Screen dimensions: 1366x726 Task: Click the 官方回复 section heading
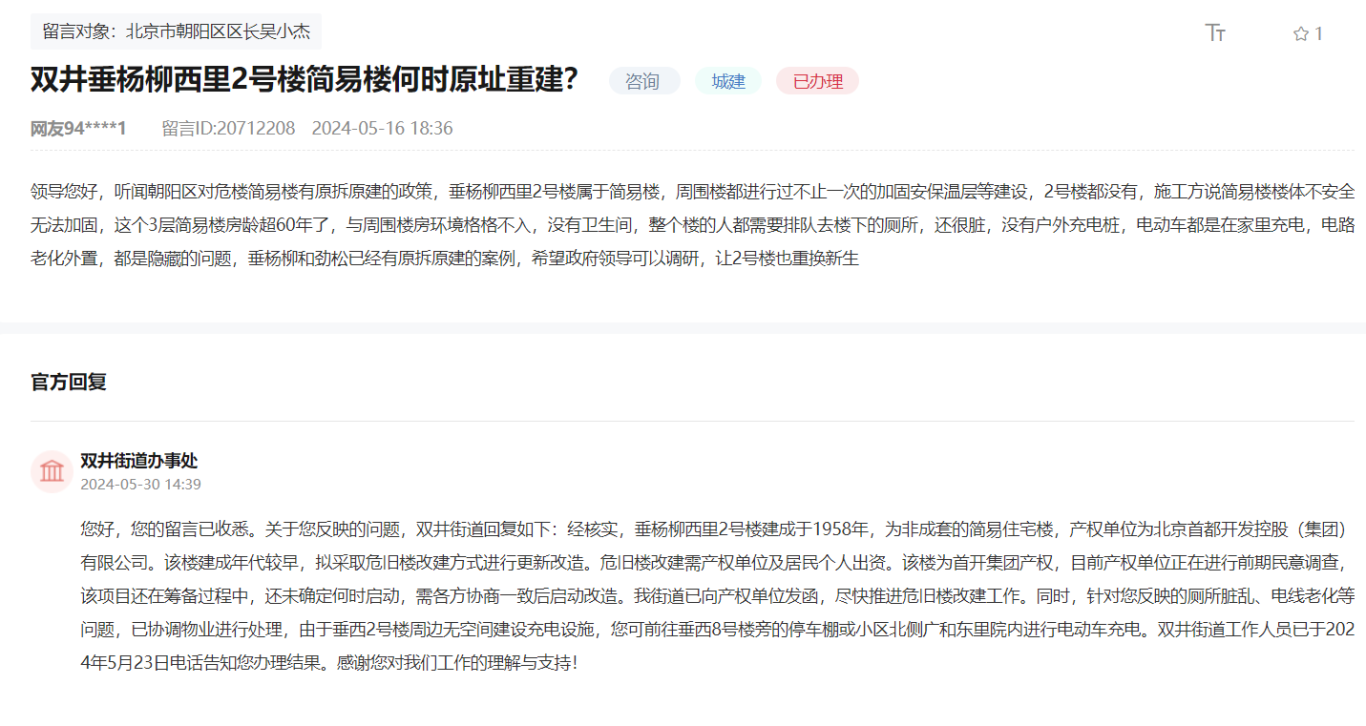click(x=69, y=381)
